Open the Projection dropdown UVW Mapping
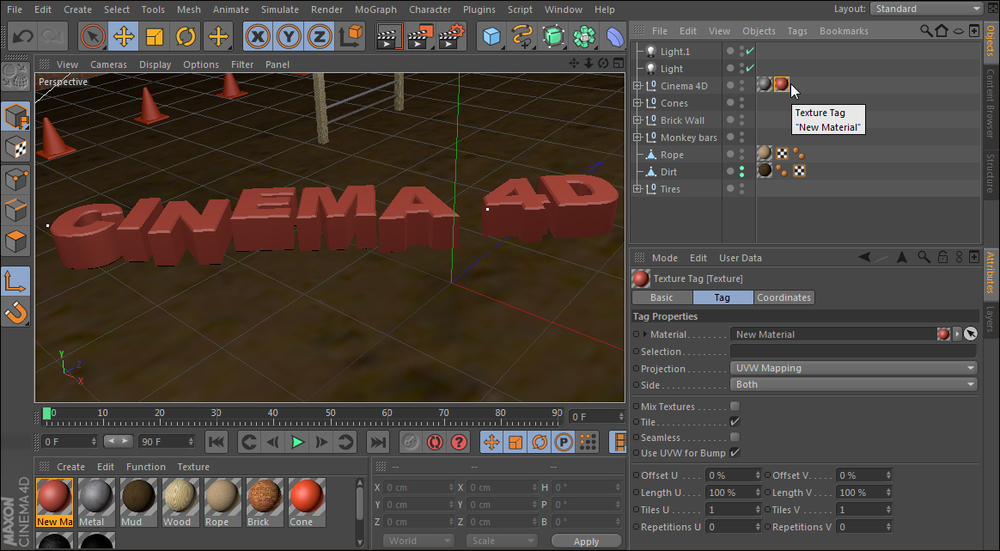 853,368
